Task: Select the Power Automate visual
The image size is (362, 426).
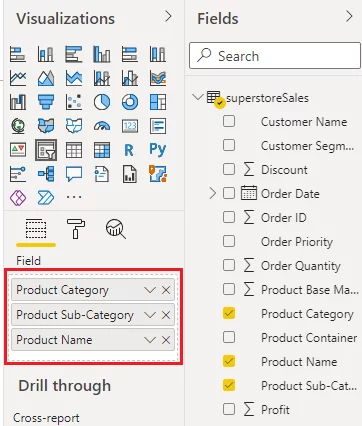Action: point(46,198)
